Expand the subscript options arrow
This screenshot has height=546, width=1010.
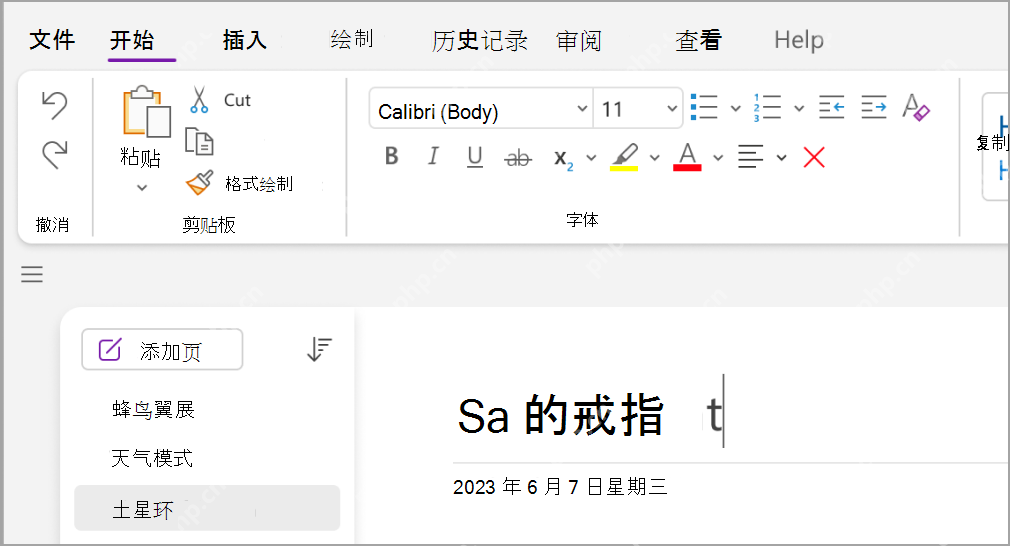click(591, 157)
